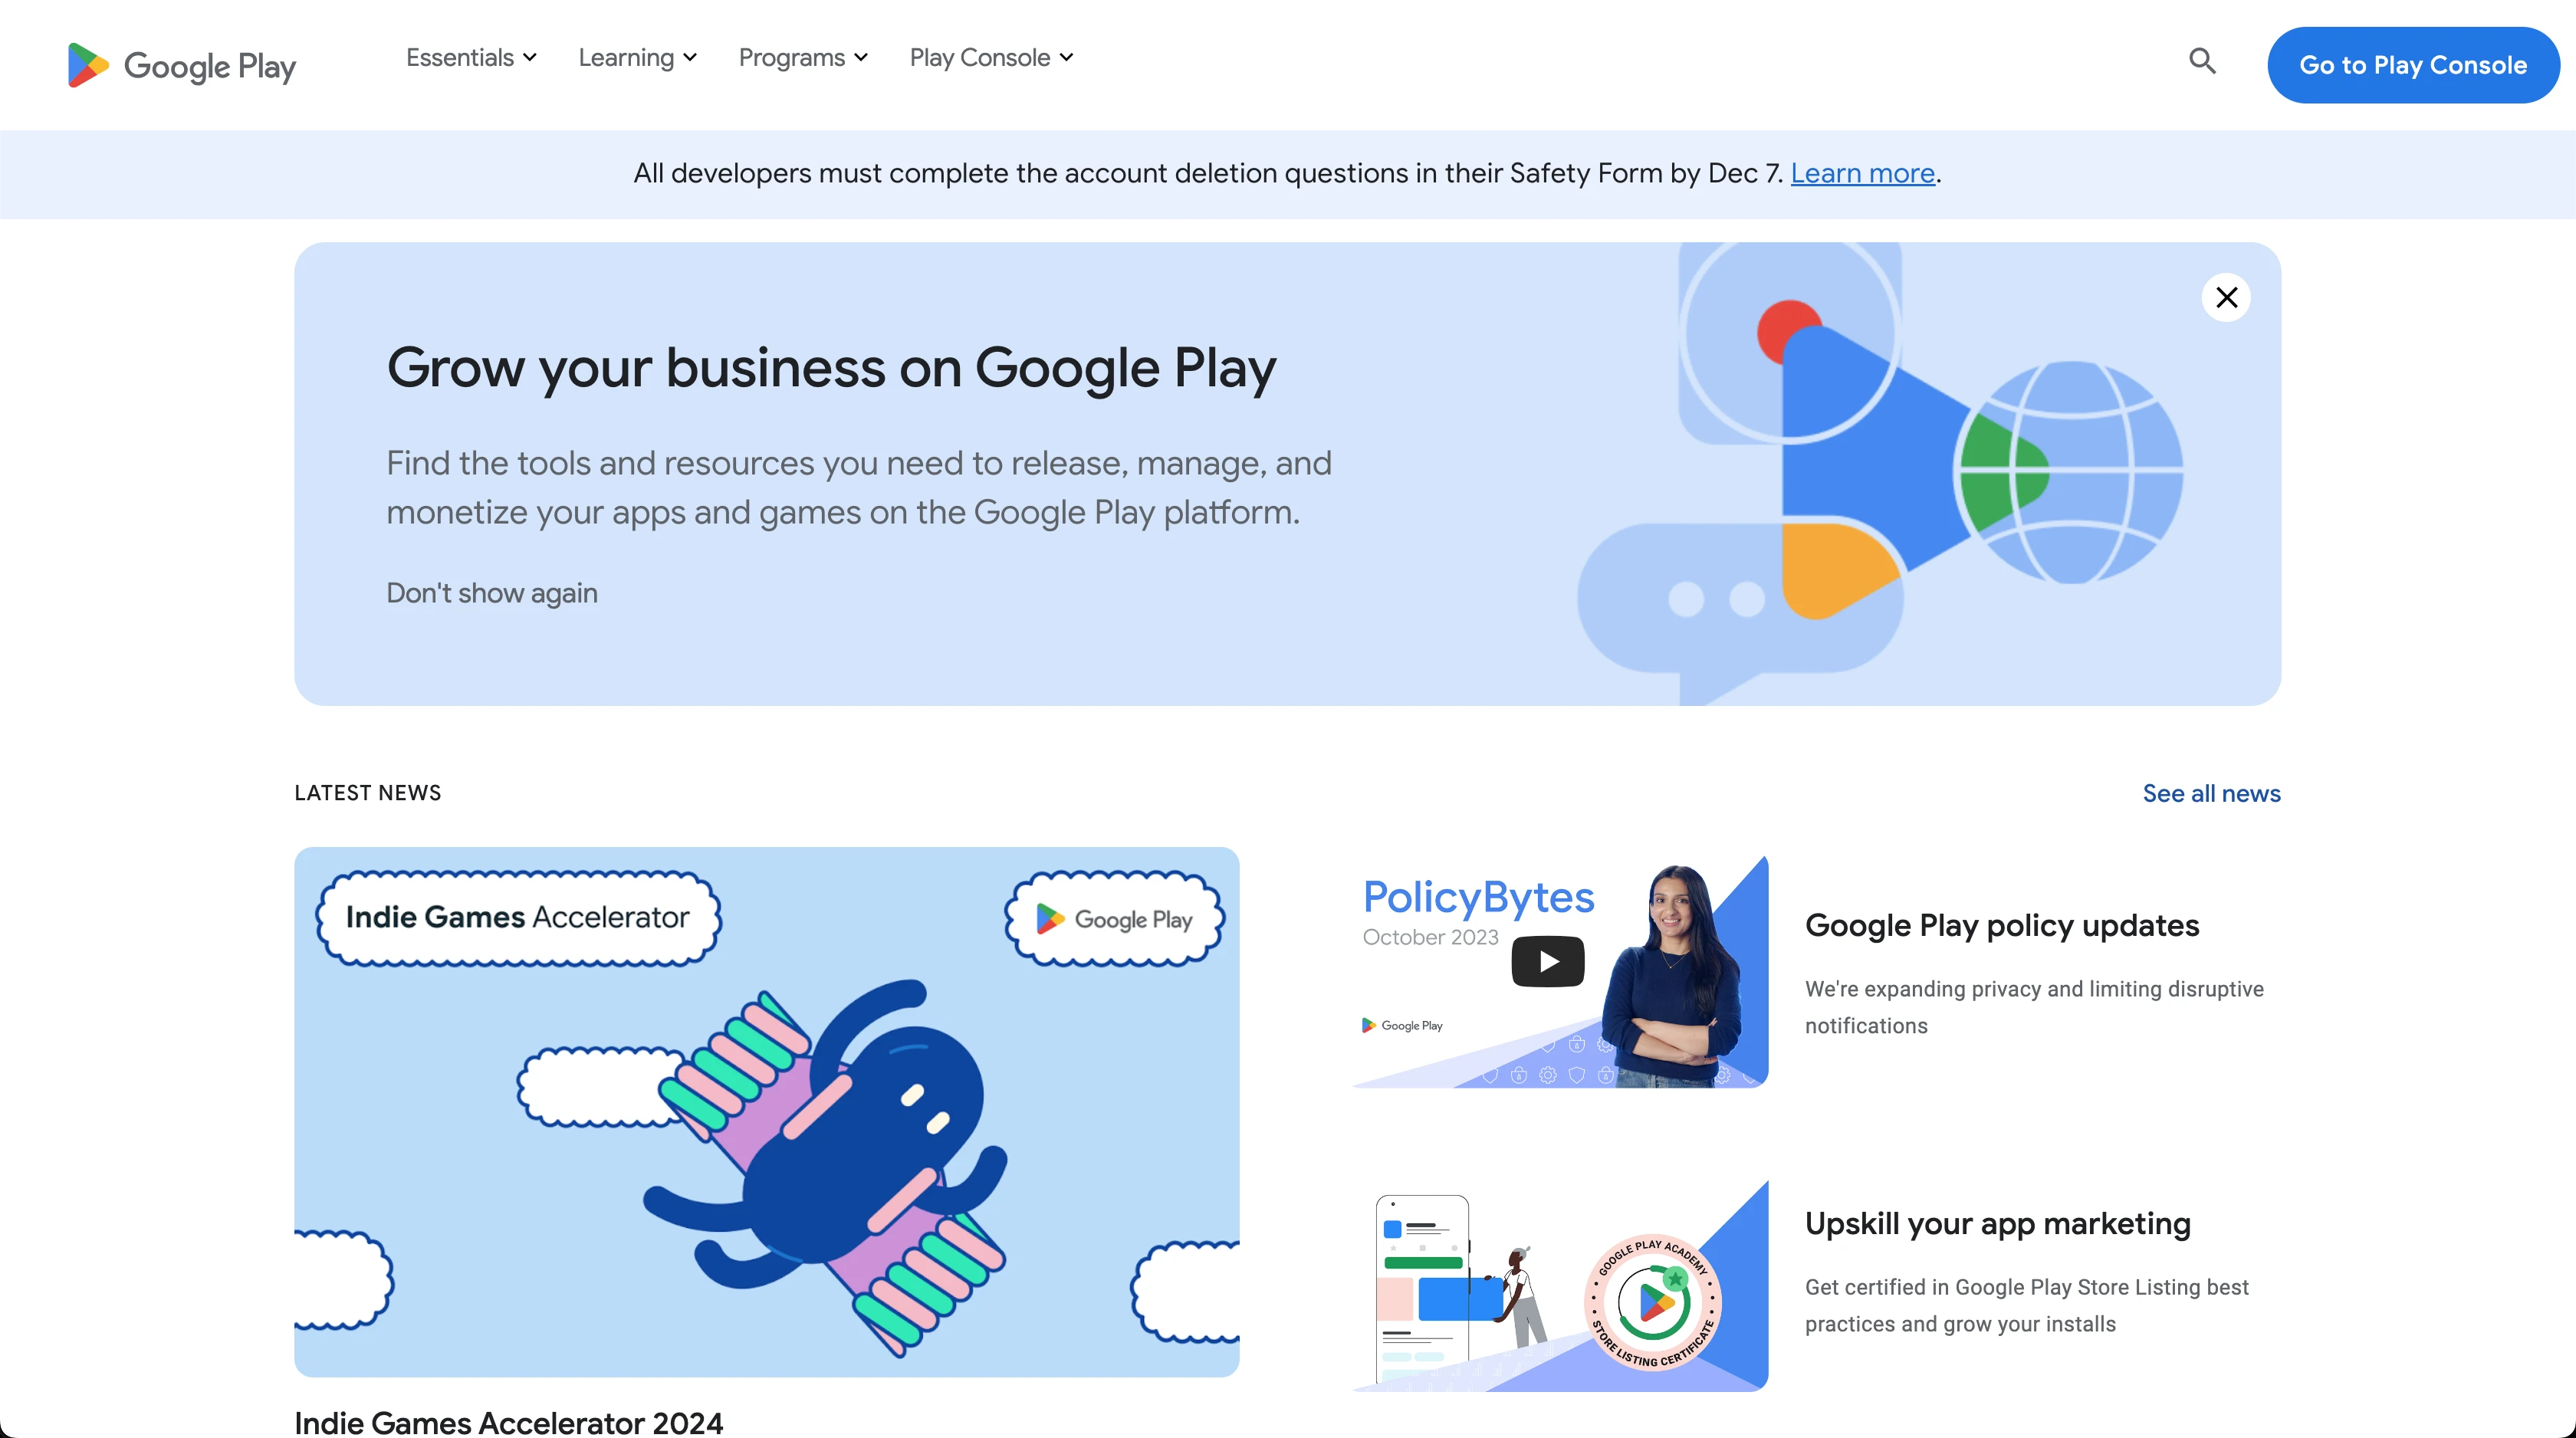Open the Indie Games Accelerator thumbnail
Viewport: 2576px width, 1438px height.
pyautogui.click(x=767, y=1112)
